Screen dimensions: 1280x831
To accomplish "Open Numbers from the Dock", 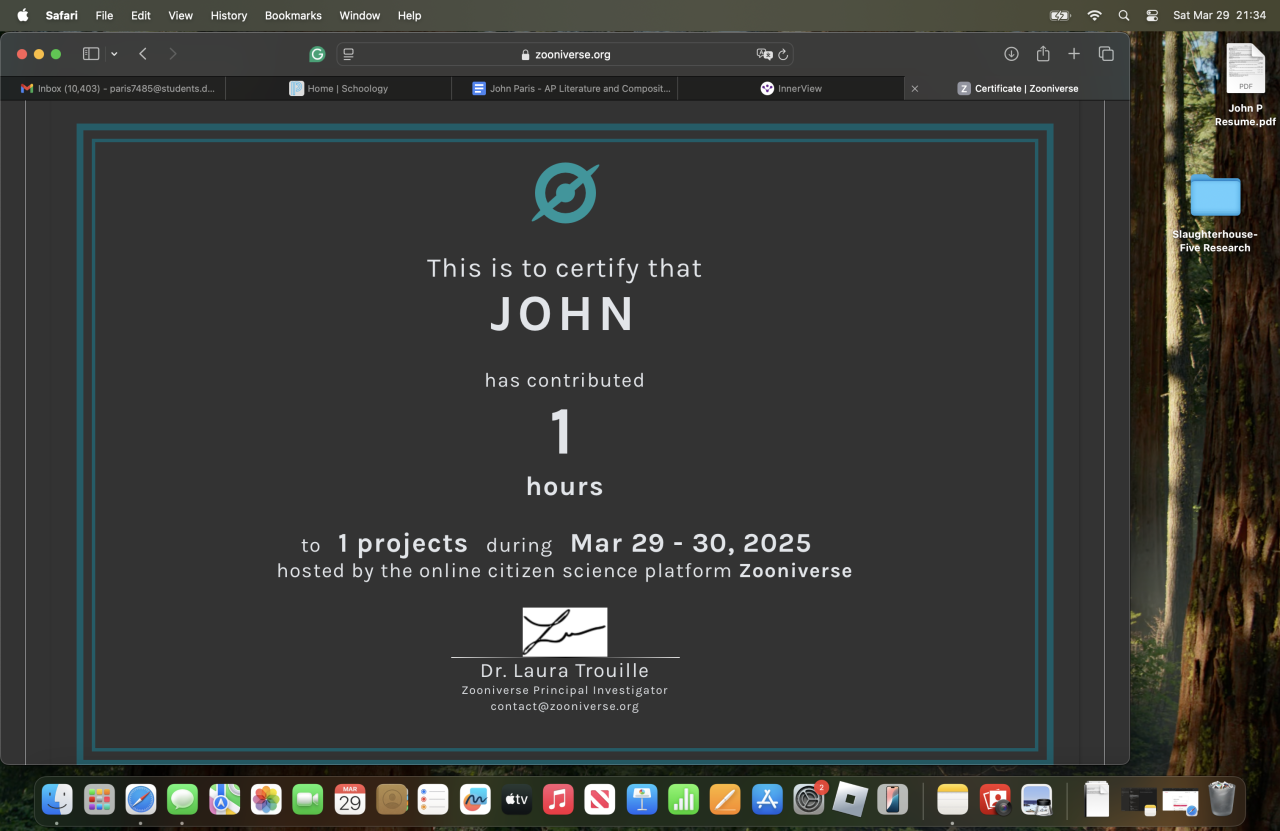I will [x=683, y=799].
